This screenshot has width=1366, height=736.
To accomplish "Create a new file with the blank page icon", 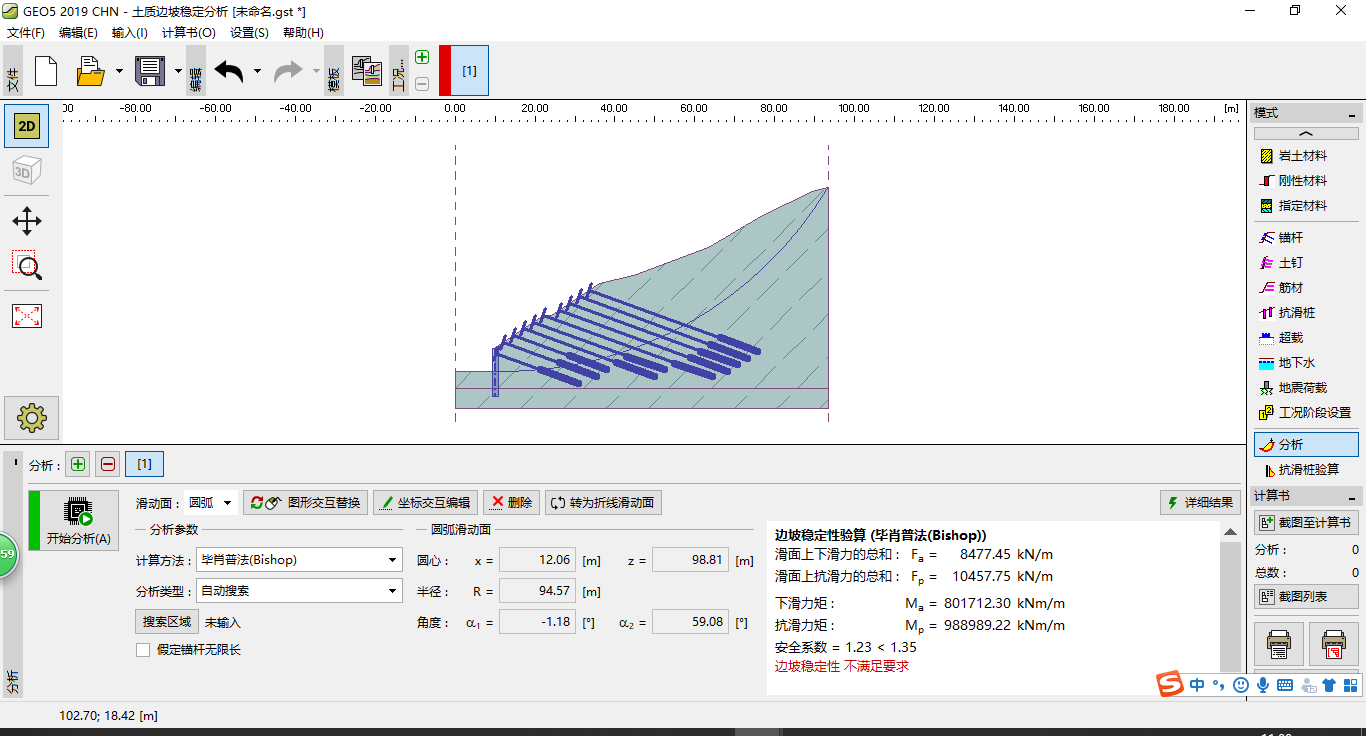I will (46, 71).
